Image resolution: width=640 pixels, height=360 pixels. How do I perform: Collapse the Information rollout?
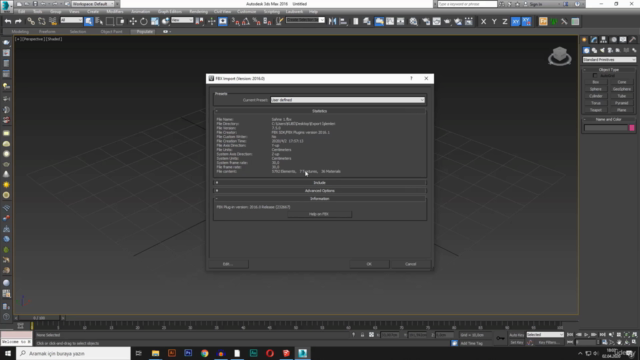click(x=320, y=199)
